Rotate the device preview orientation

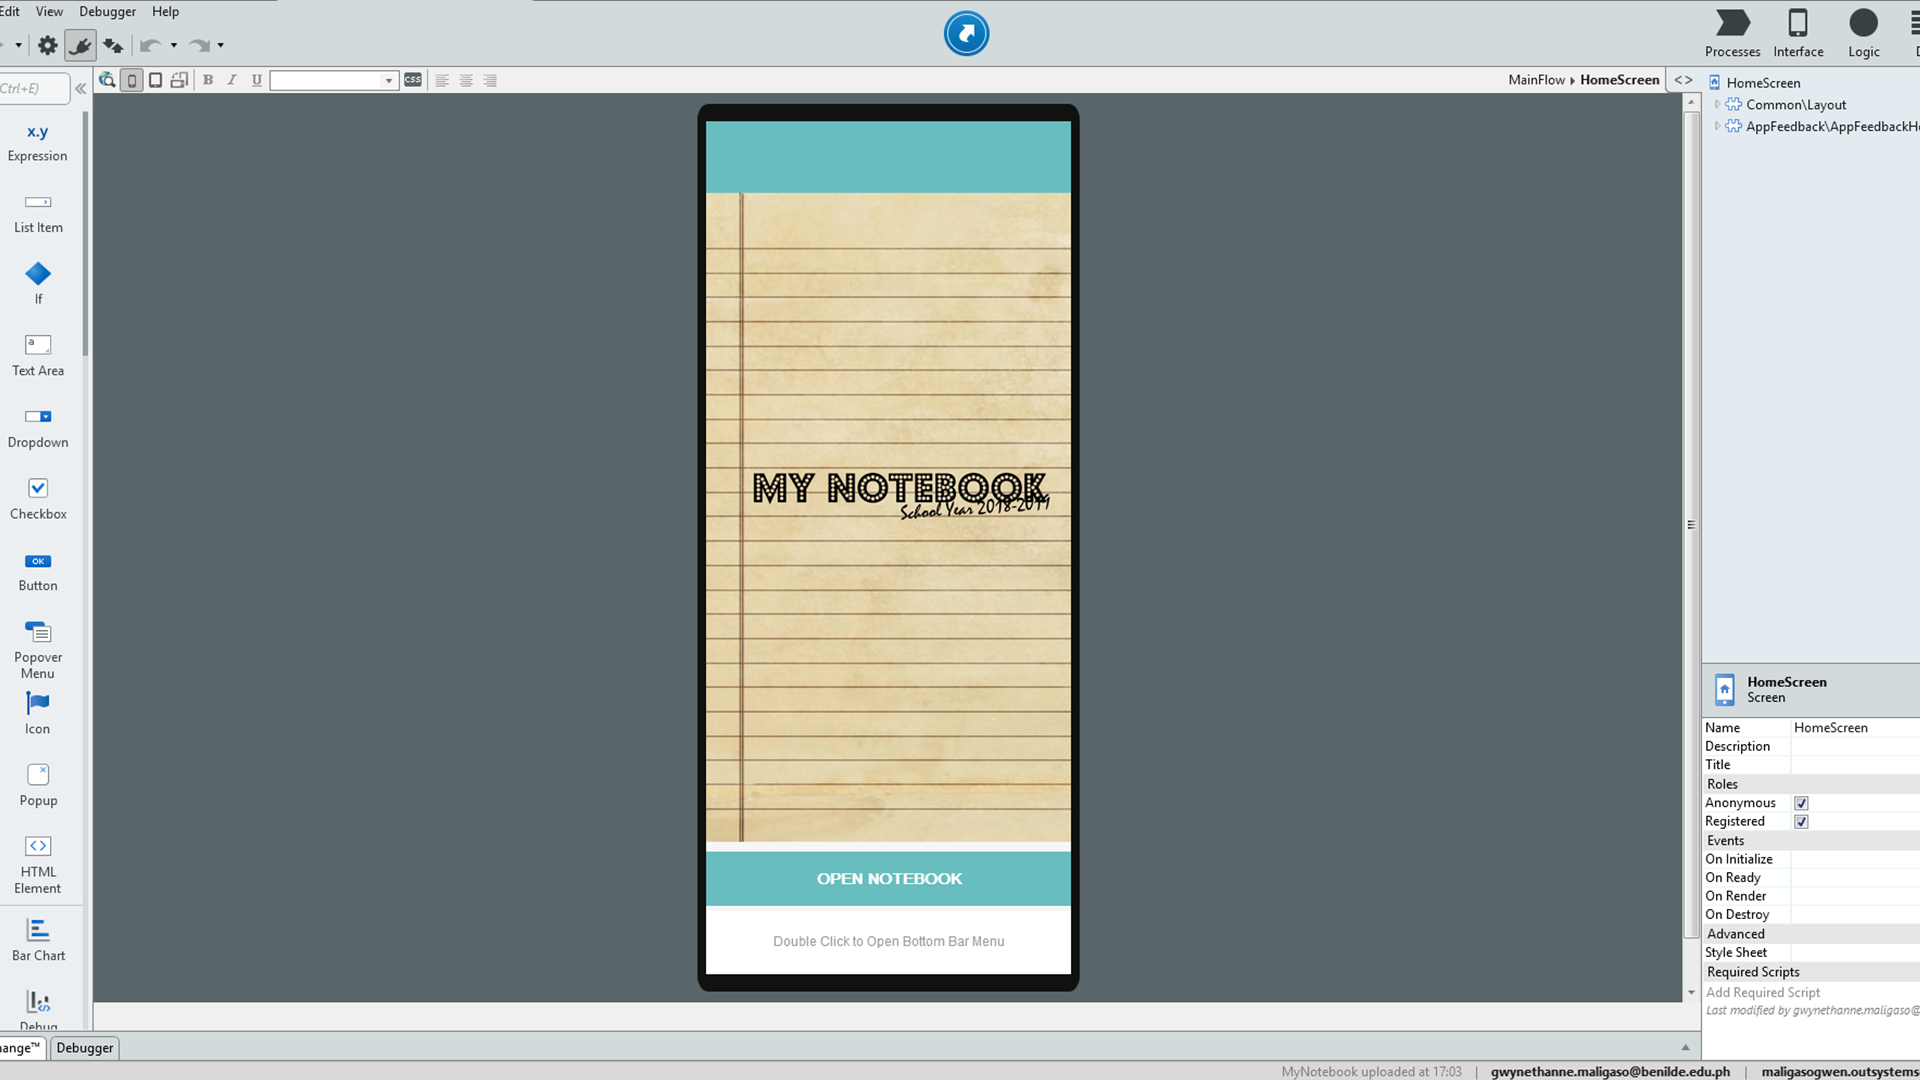coord(179,80)
